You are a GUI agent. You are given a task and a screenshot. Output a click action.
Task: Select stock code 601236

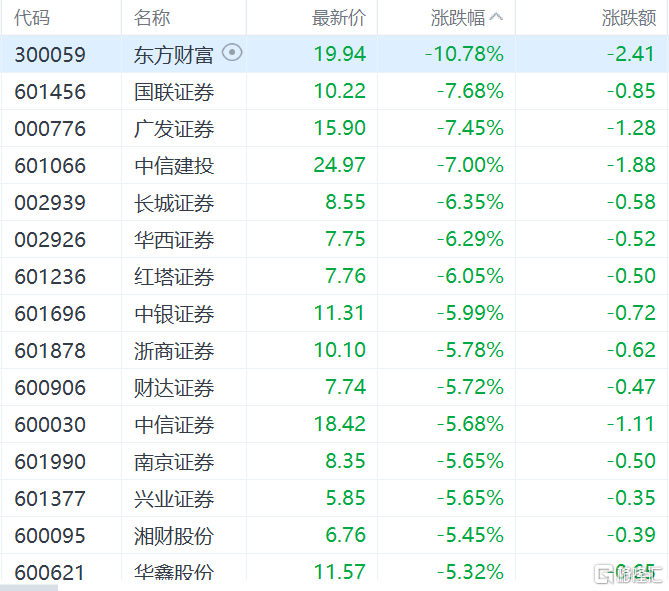point(50,277)
